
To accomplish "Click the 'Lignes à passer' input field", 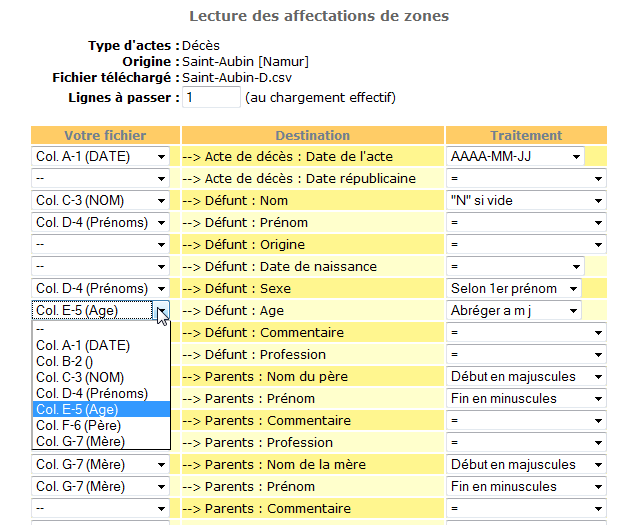I will (x=211, y=98).
